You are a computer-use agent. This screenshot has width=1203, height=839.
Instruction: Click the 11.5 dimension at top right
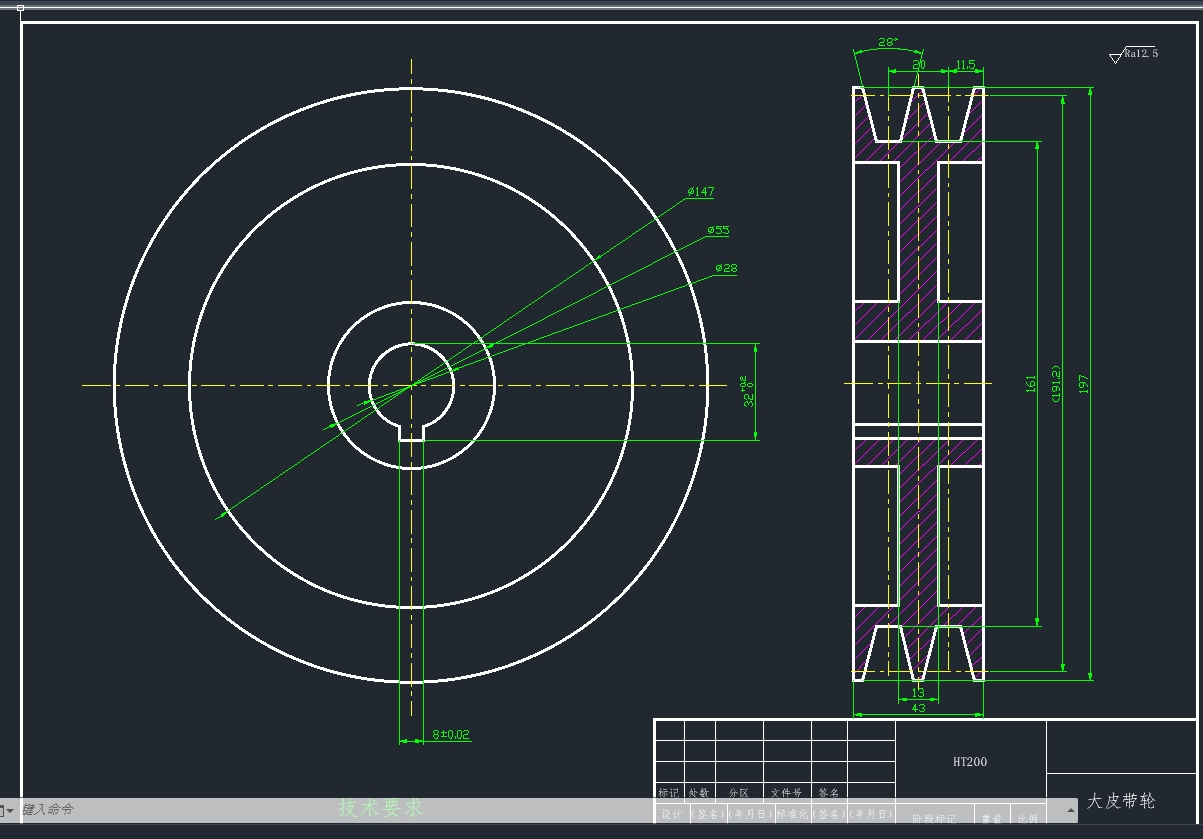pos(965,65)
